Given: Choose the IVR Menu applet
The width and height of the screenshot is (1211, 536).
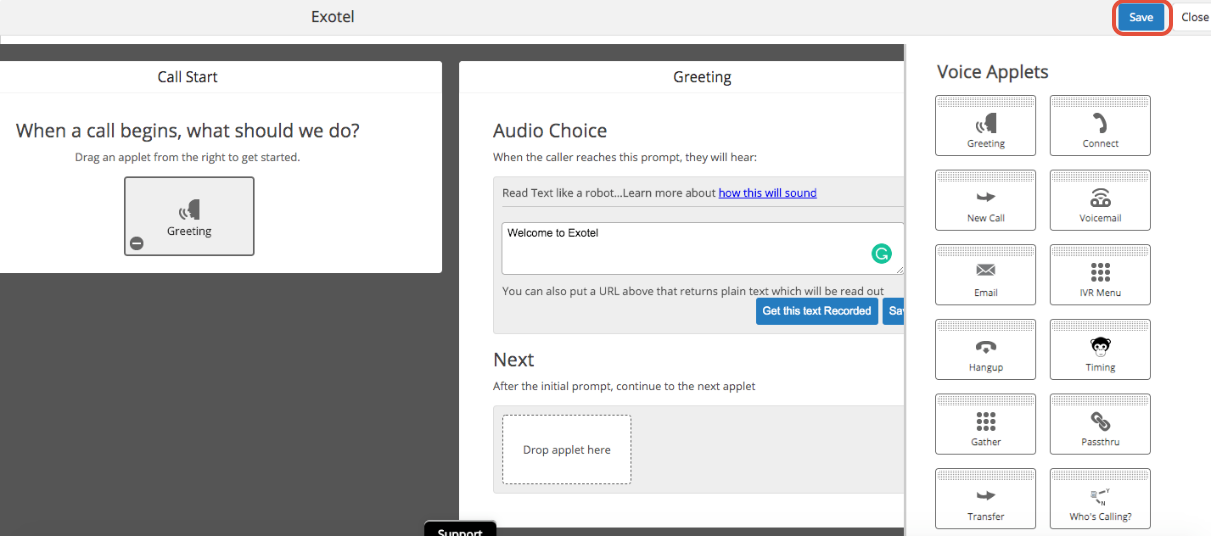Looking at the screenshot, I should [1100, 275].
